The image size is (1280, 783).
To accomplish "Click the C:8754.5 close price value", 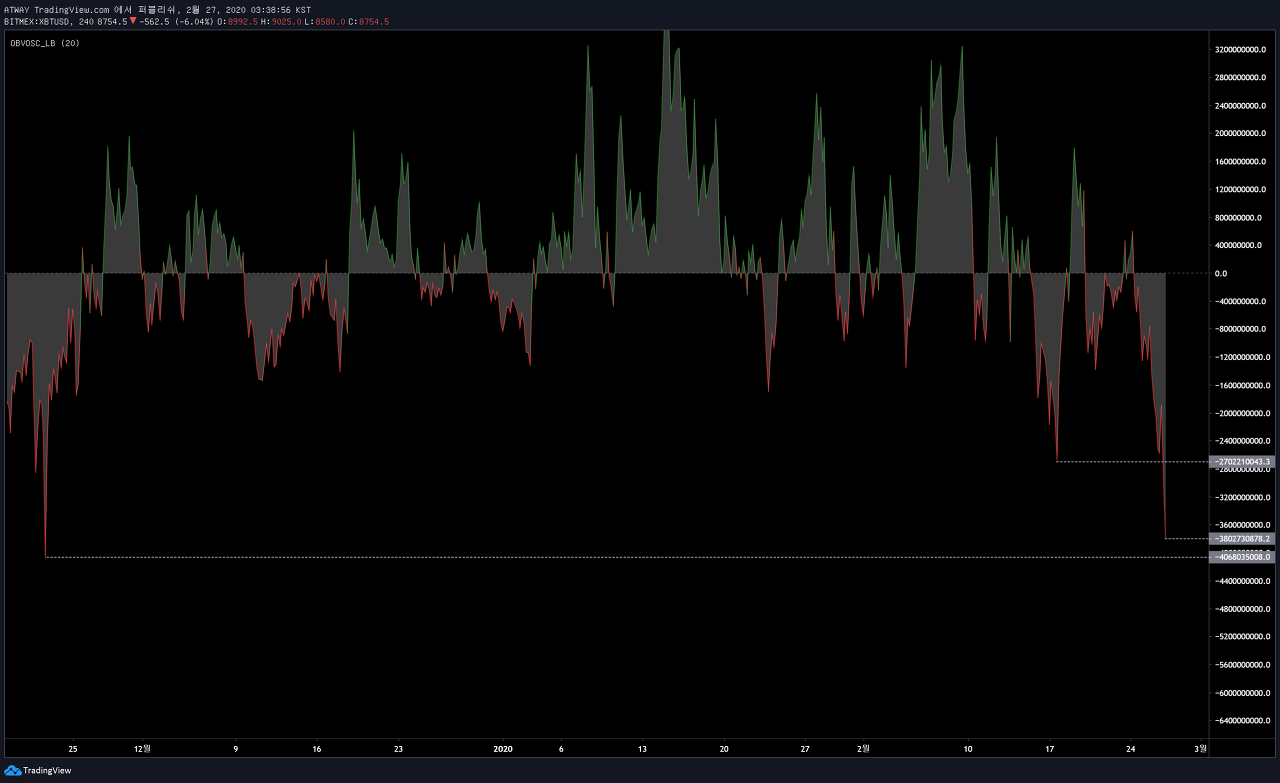I will tap(369, 21).
